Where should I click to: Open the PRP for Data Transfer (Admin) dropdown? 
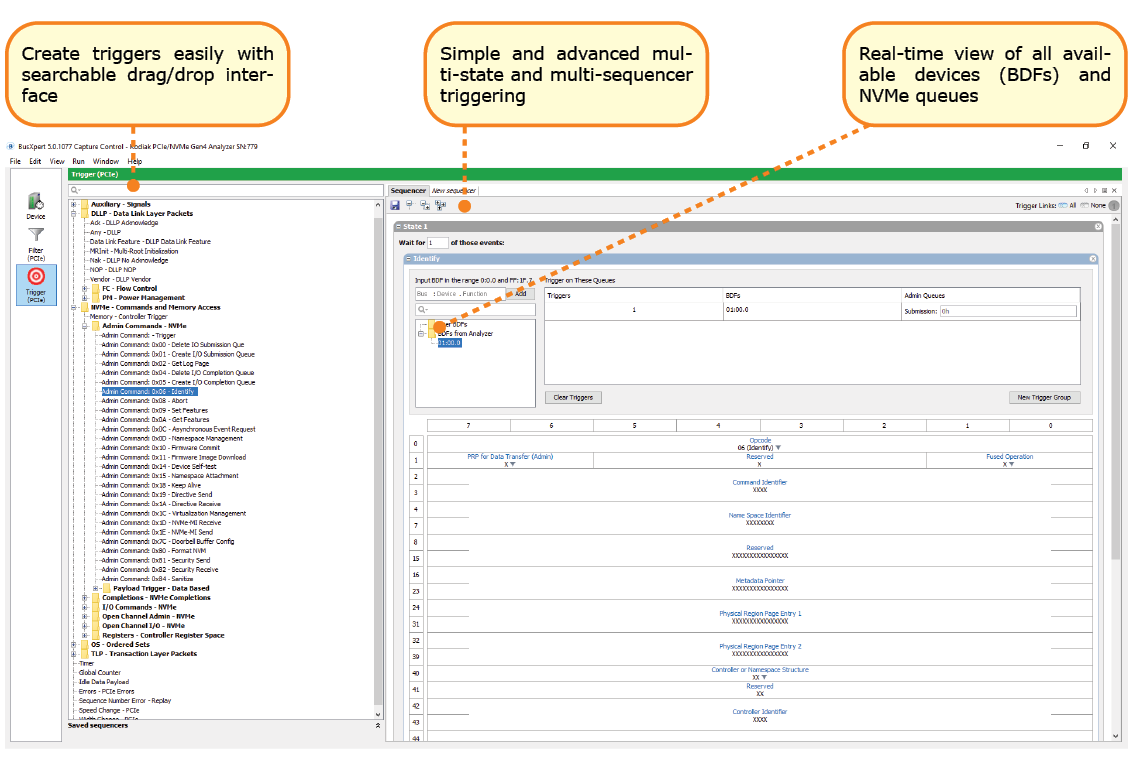point(513,465)
